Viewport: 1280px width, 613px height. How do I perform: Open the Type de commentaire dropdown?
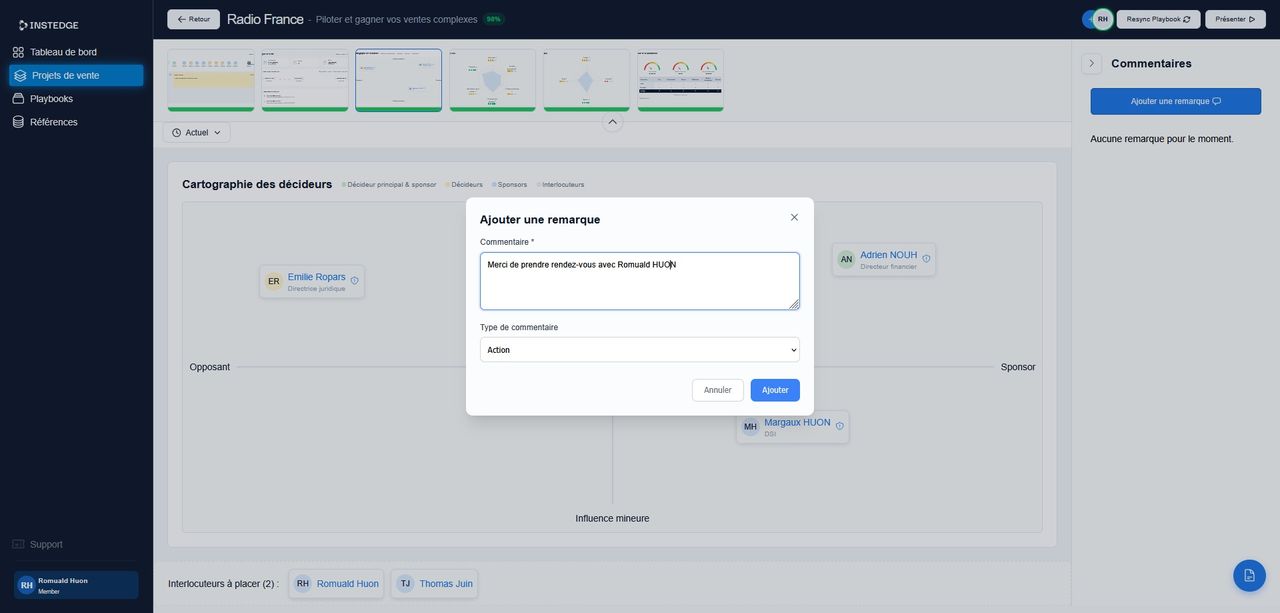[640, 349]
